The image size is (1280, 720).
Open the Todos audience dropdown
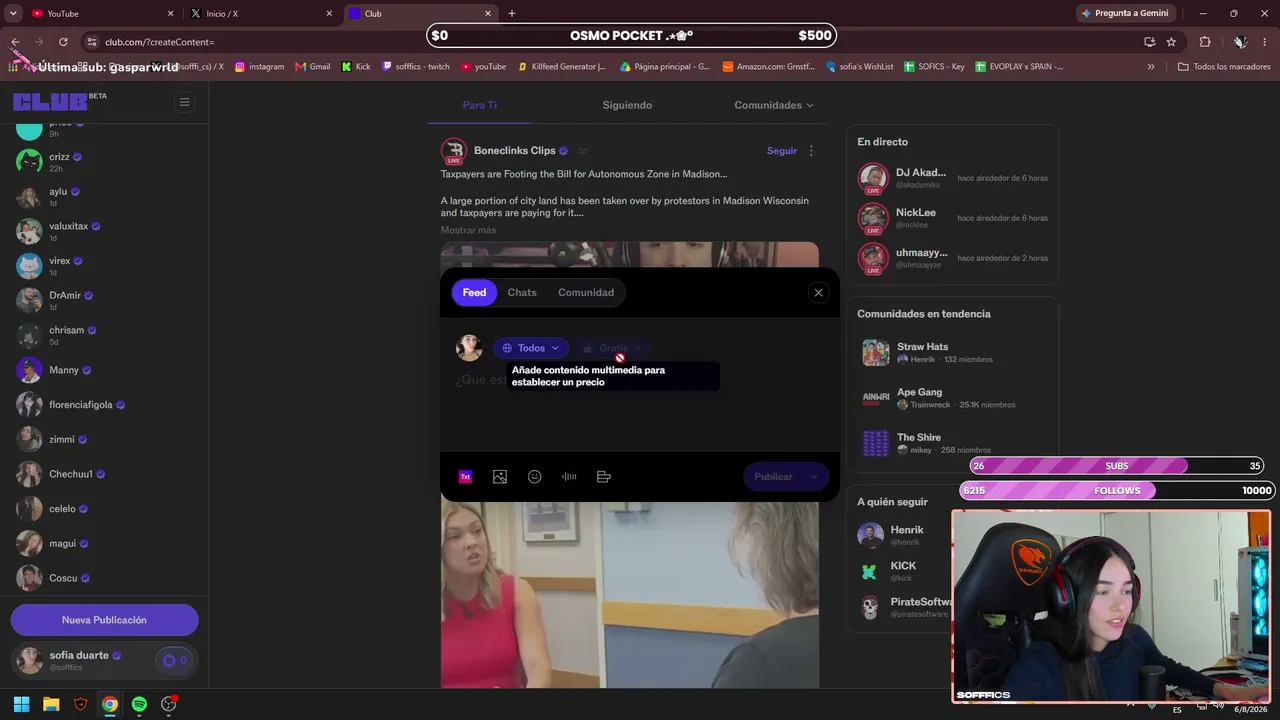[531, 348]
